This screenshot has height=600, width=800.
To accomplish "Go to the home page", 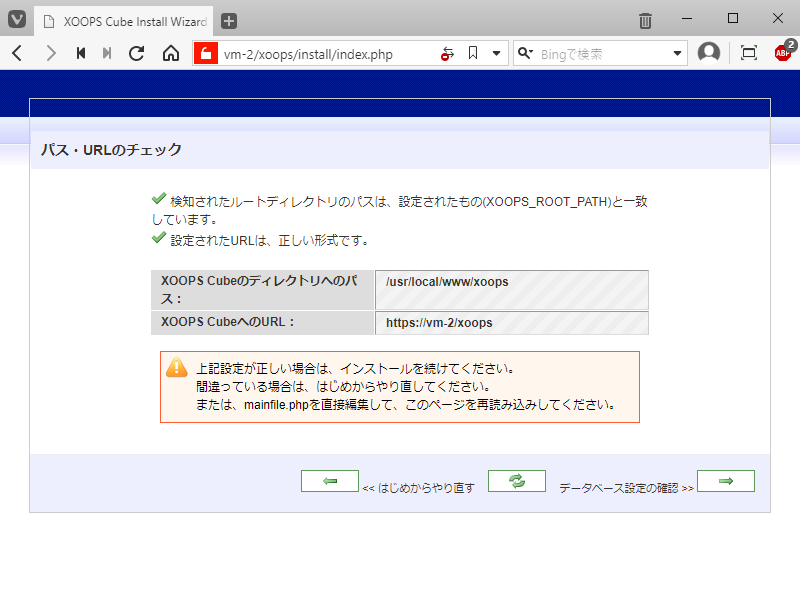I will (171, 53).
